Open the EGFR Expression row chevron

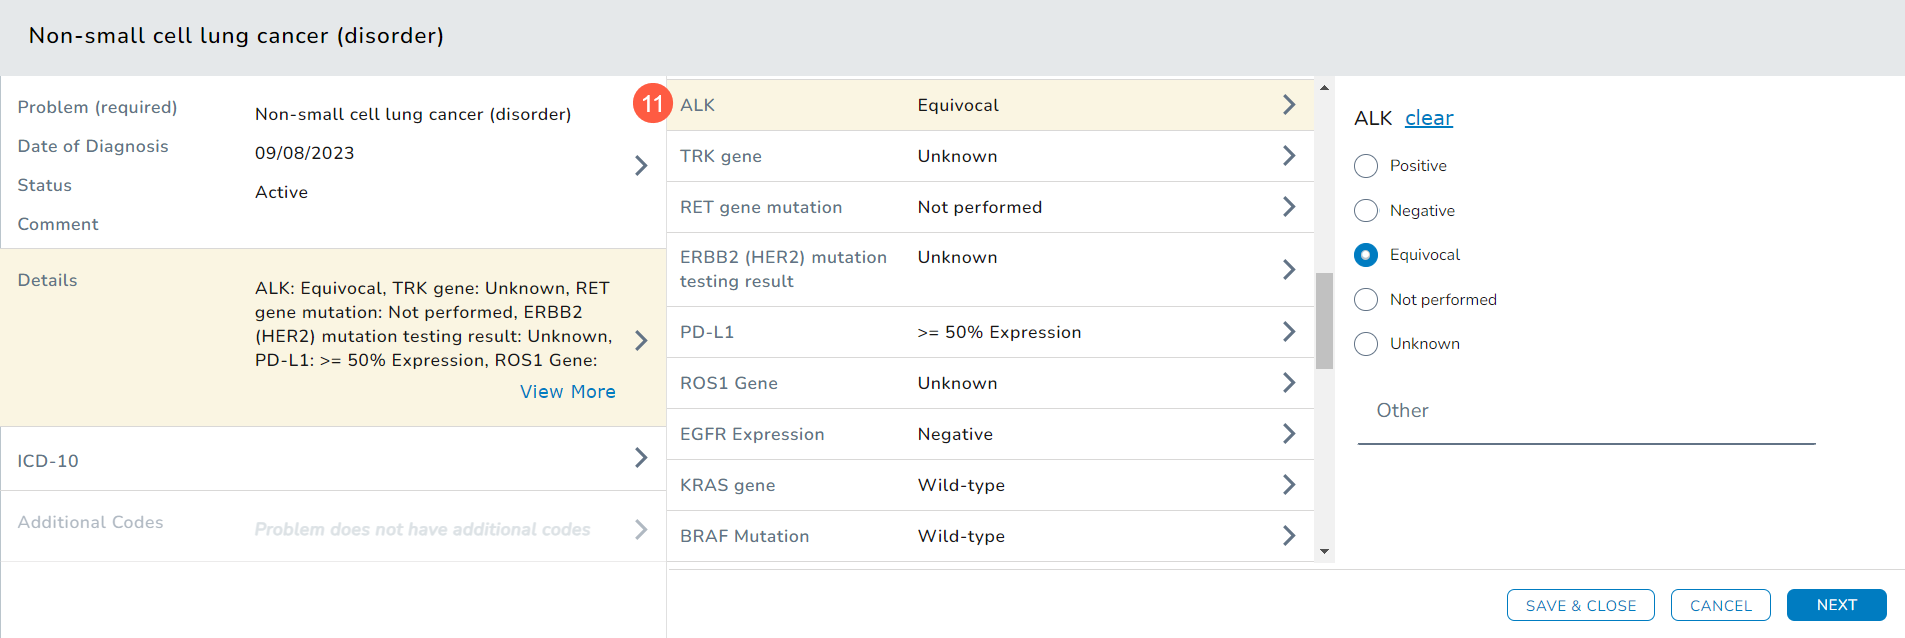(1288, 434)
